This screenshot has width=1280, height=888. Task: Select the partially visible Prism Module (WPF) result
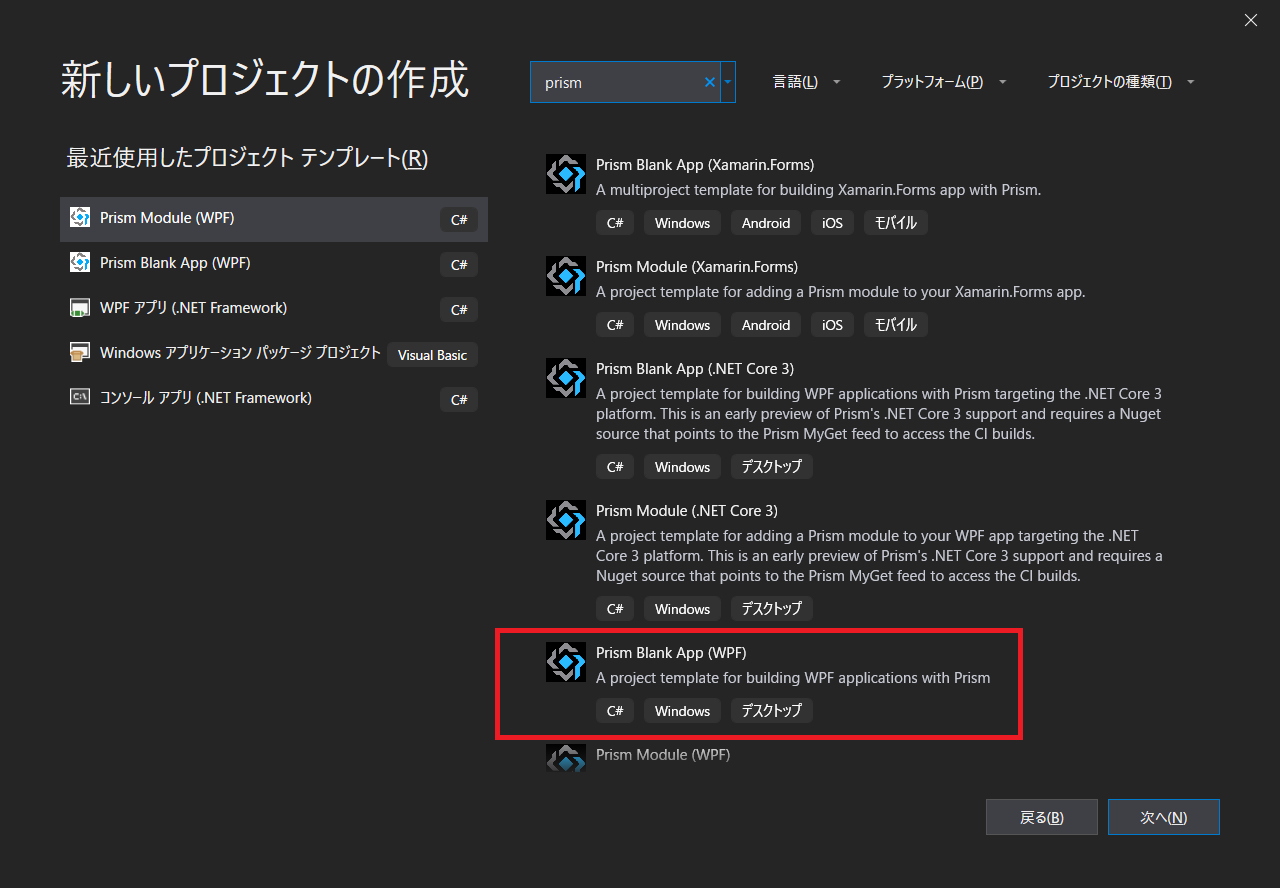pyautogui.click(x=663, y=756)
